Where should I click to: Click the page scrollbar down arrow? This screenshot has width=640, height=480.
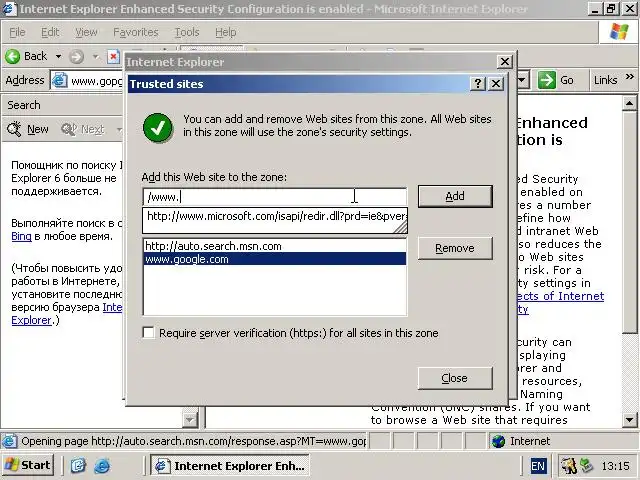[629, 420]
